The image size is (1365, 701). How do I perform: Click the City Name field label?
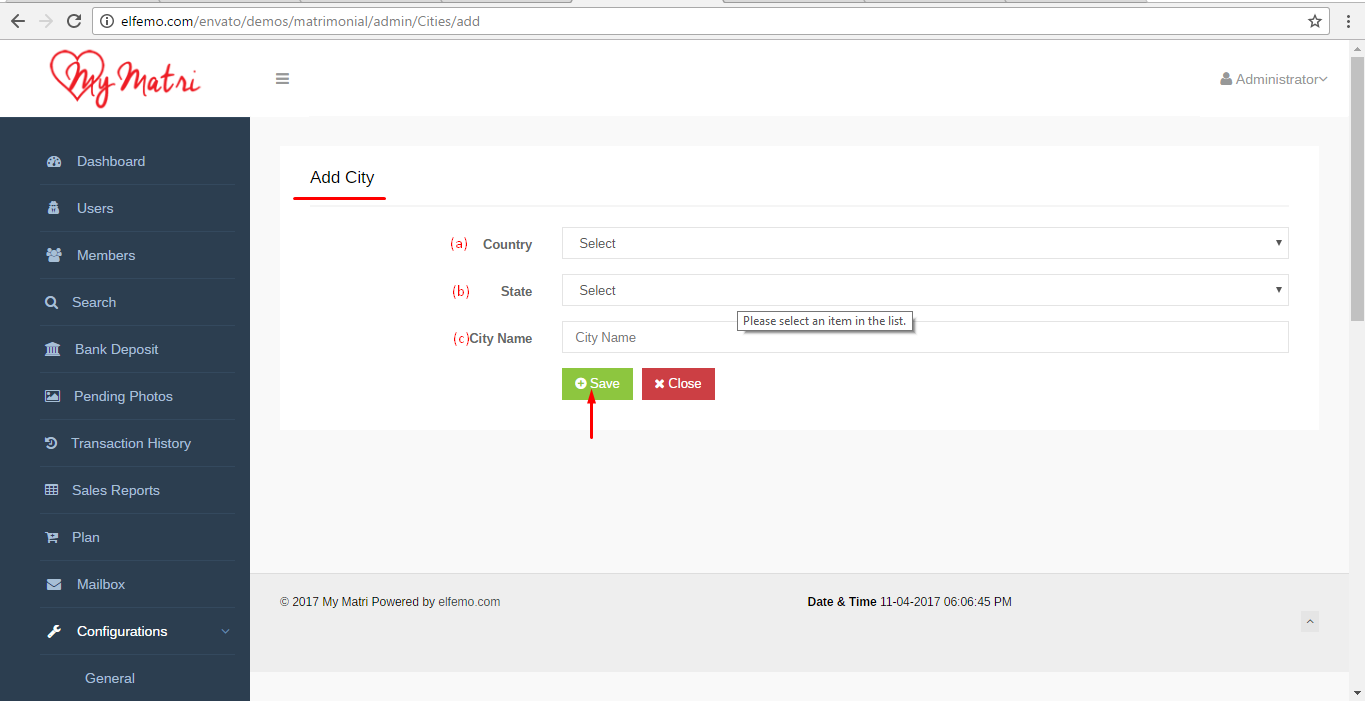501,338
